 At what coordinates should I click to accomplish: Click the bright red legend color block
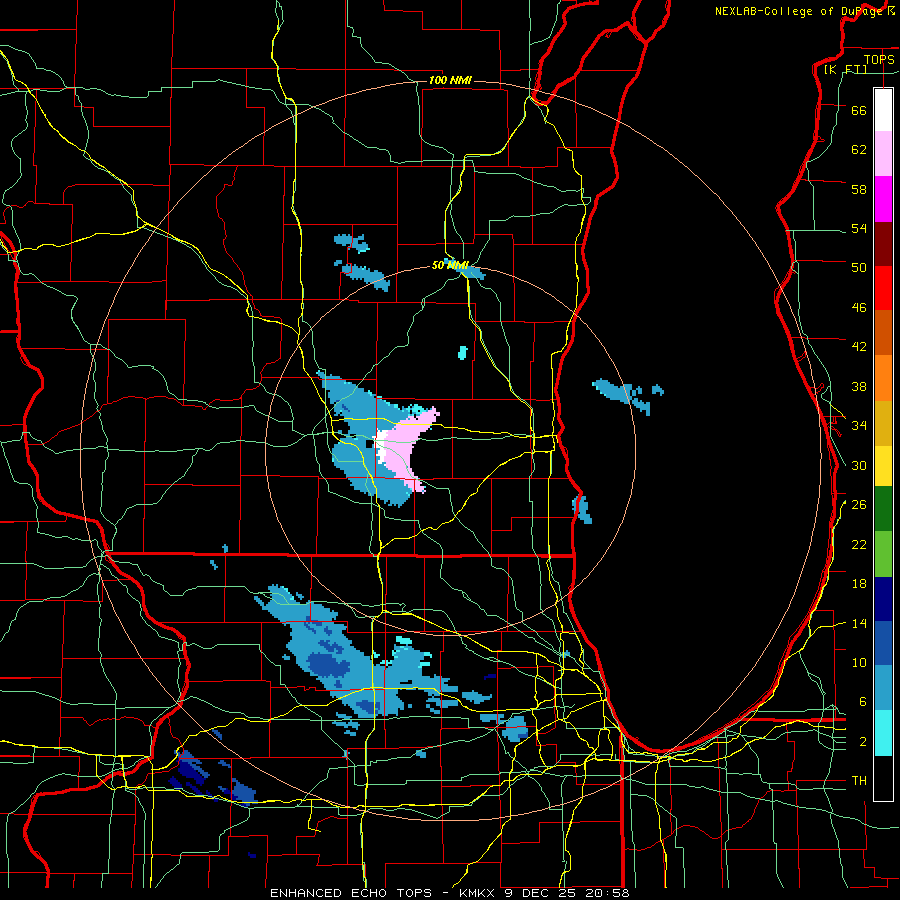[x=883, y=288]
